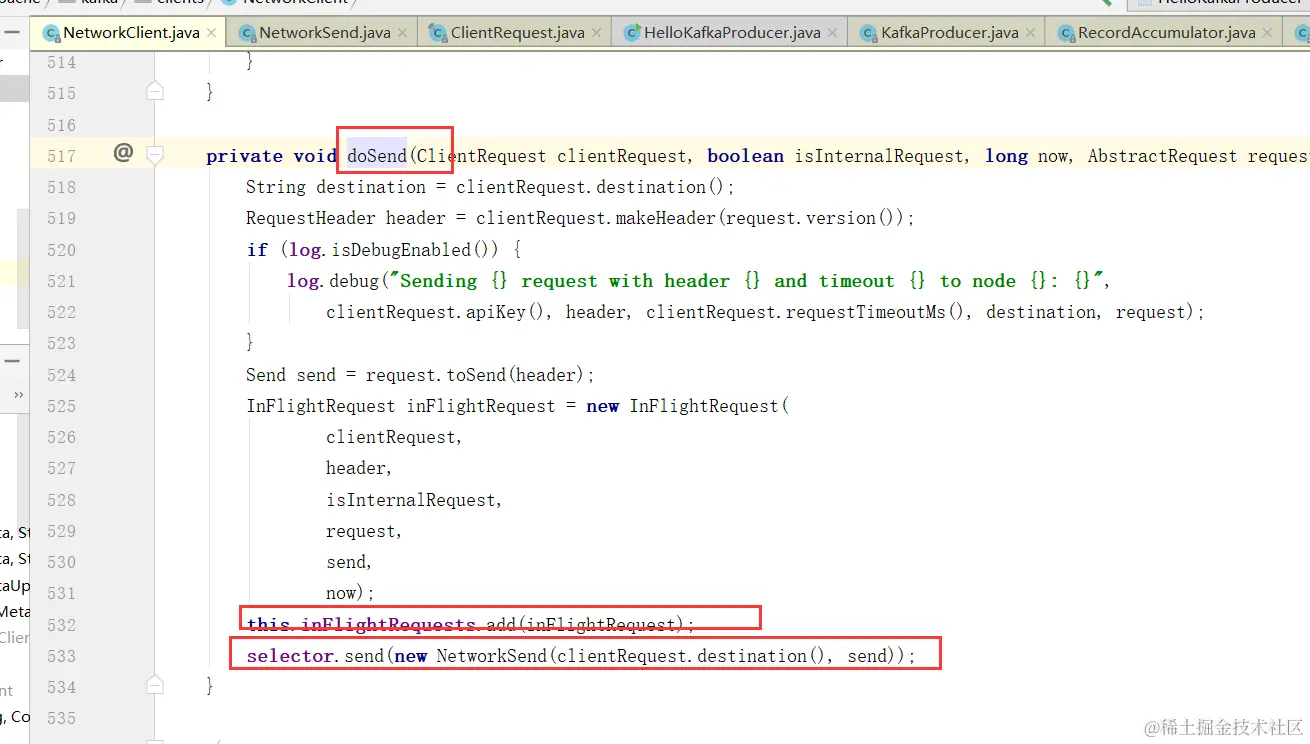
Task: Click 'selector' on line 533
Action: pos(290,656)
